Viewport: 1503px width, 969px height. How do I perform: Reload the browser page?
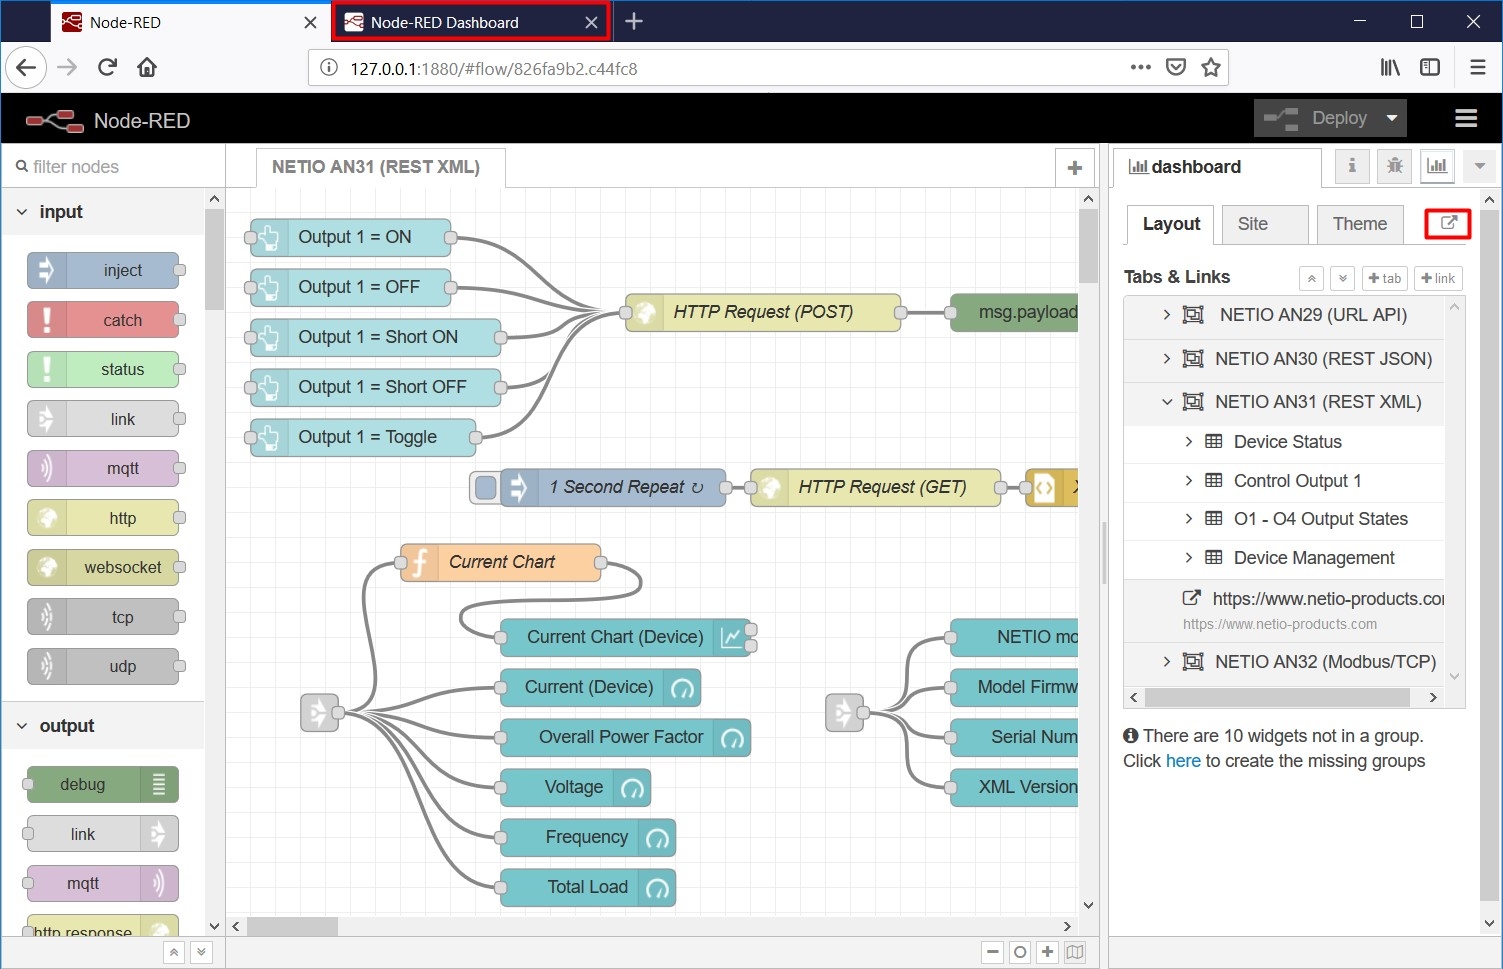pyautogui.click(x=107, y=67)
